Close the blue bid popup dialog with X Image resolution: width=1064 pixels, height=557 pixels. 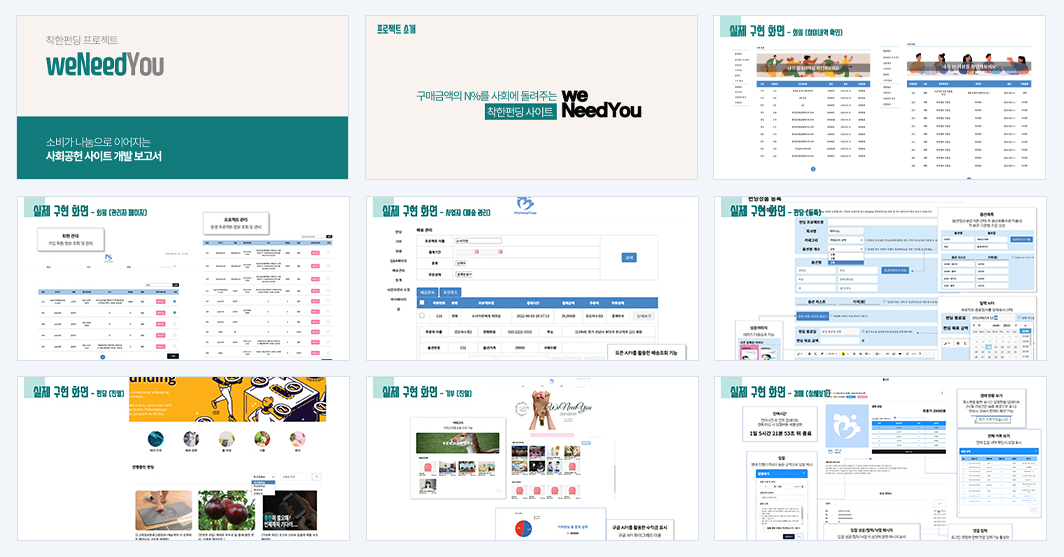click(805, 474)
